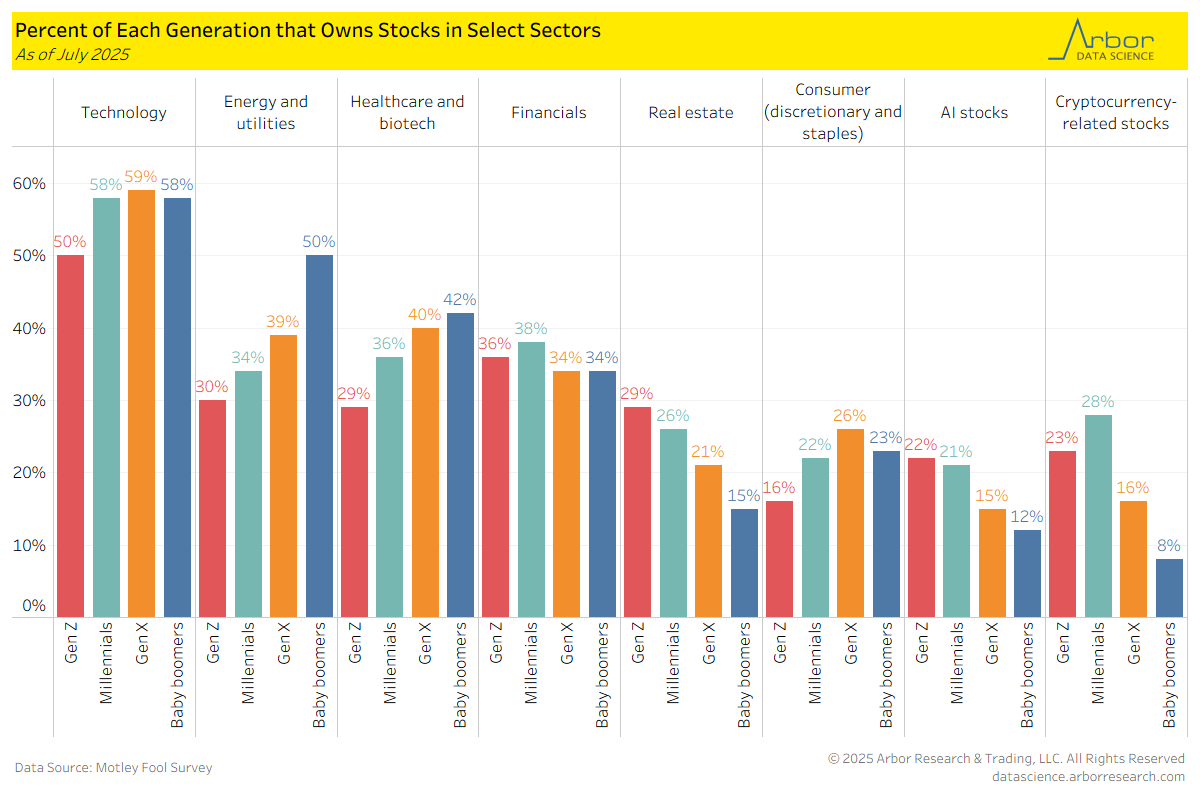Select the AI stocks sector header
This screenshot has height=800, width=1200.
tap(974, 113)
